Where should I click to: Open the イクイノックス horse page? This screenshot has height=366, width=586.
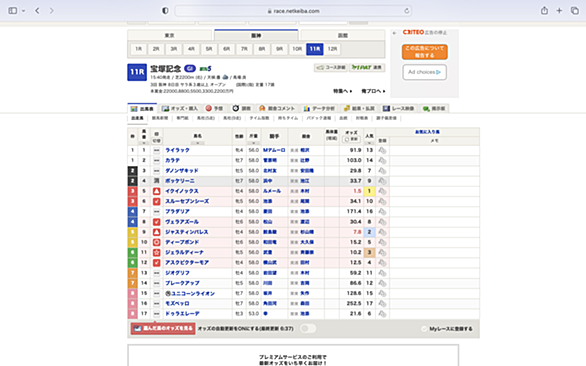[182, 191]
